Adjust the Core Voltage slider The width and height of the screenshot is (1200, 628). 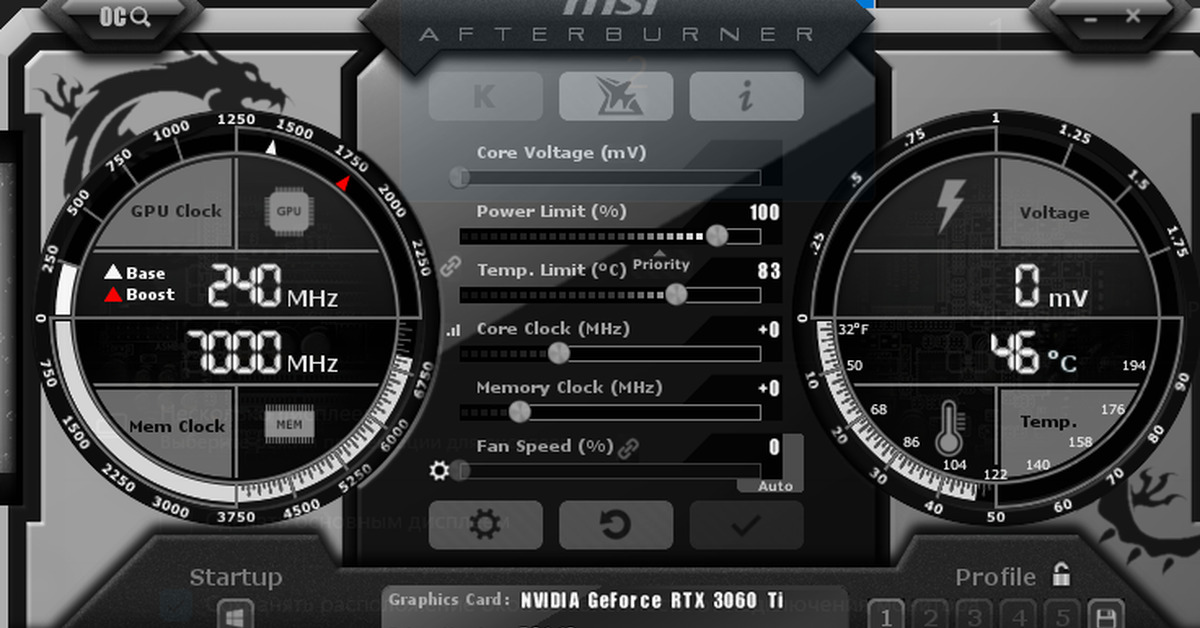609,177
